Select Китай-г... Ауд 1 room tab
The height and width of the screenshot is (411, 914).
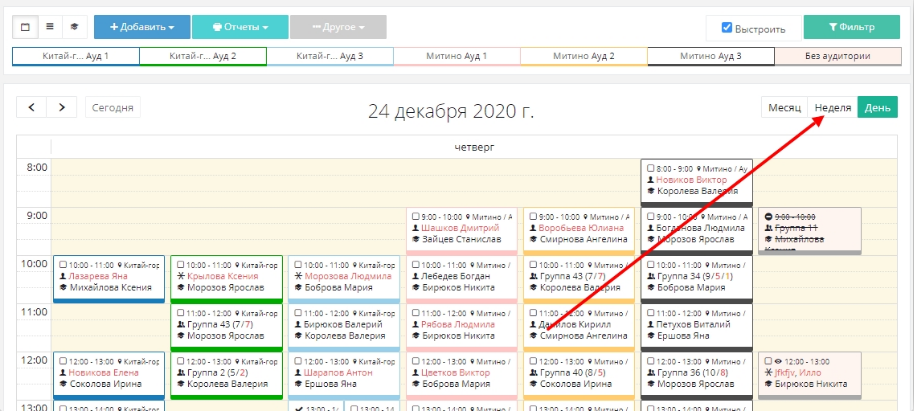tap(76, 57)
